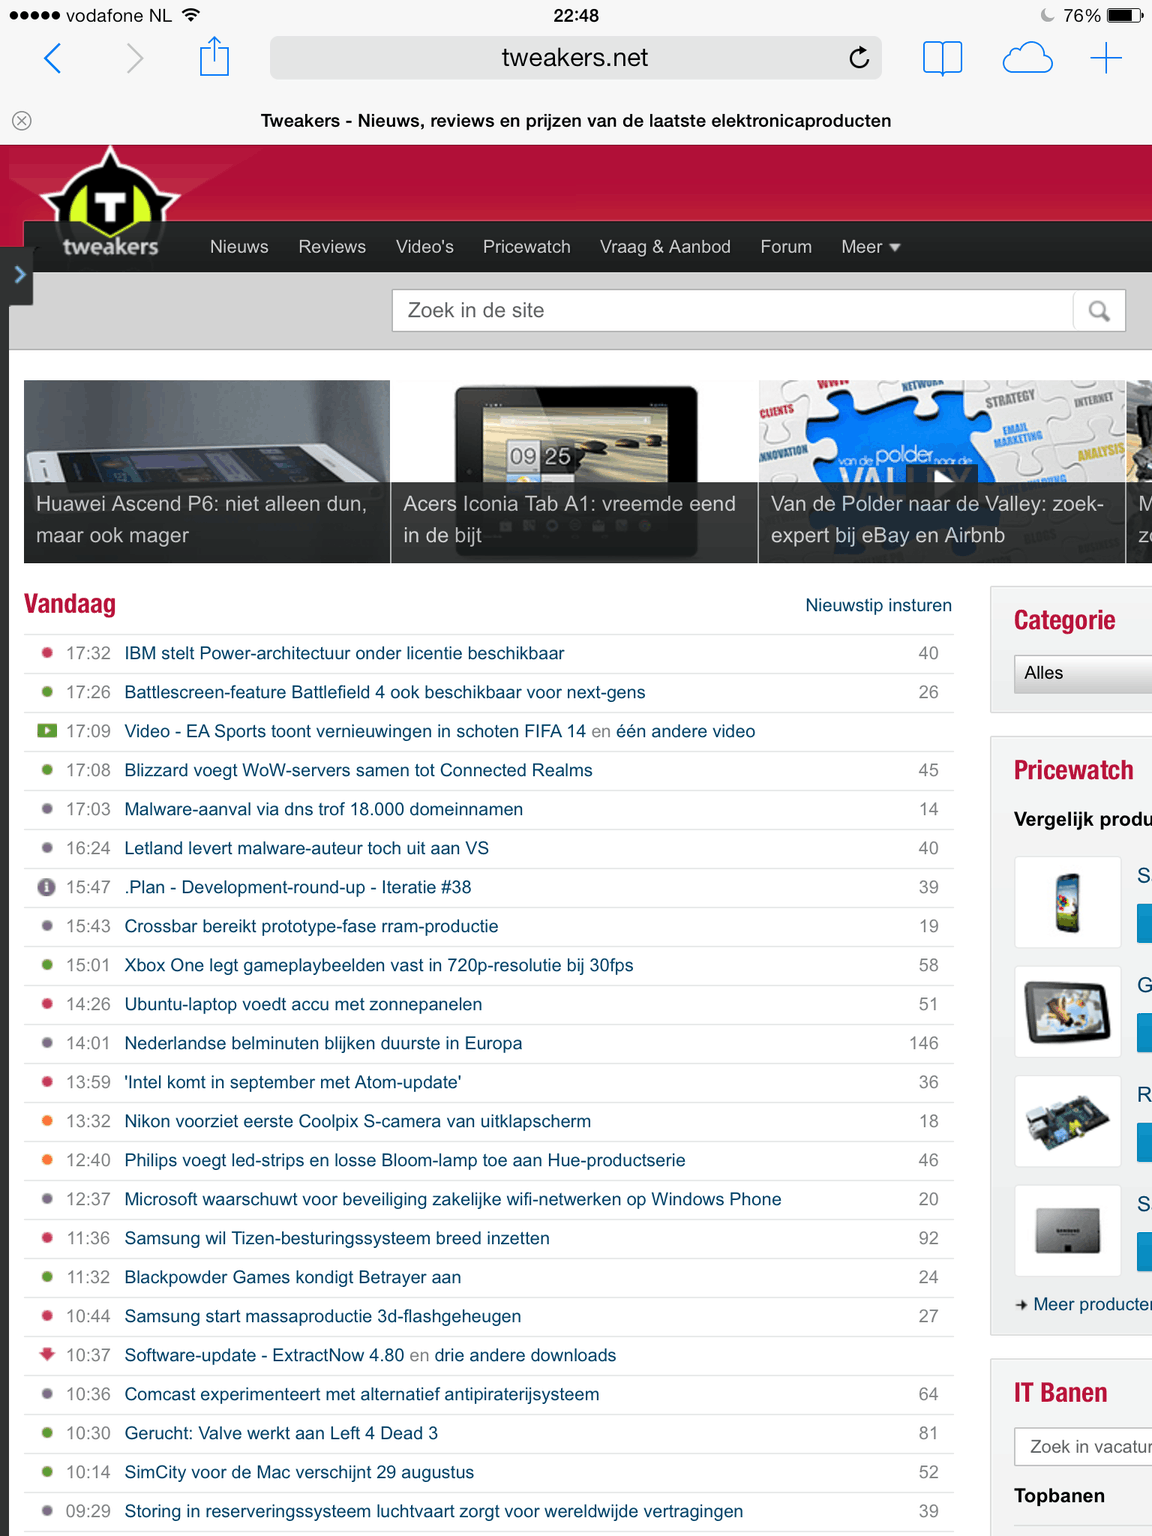Open the share sheet icon
Viewport: 1152px width, 1536px height.
coord(214,56)
